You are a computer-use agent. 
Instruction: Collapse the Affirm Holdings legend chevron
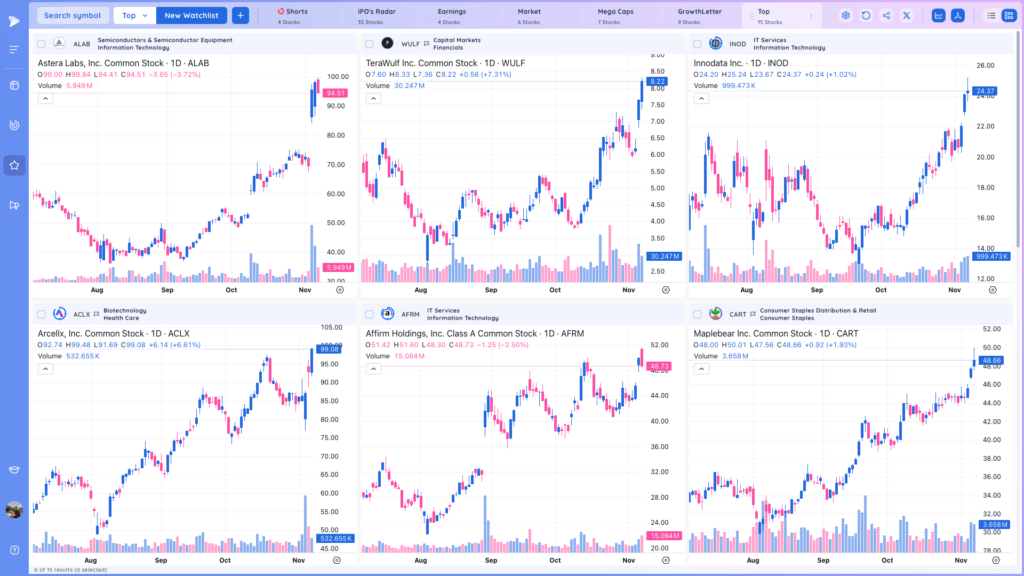tap(373, 369)
